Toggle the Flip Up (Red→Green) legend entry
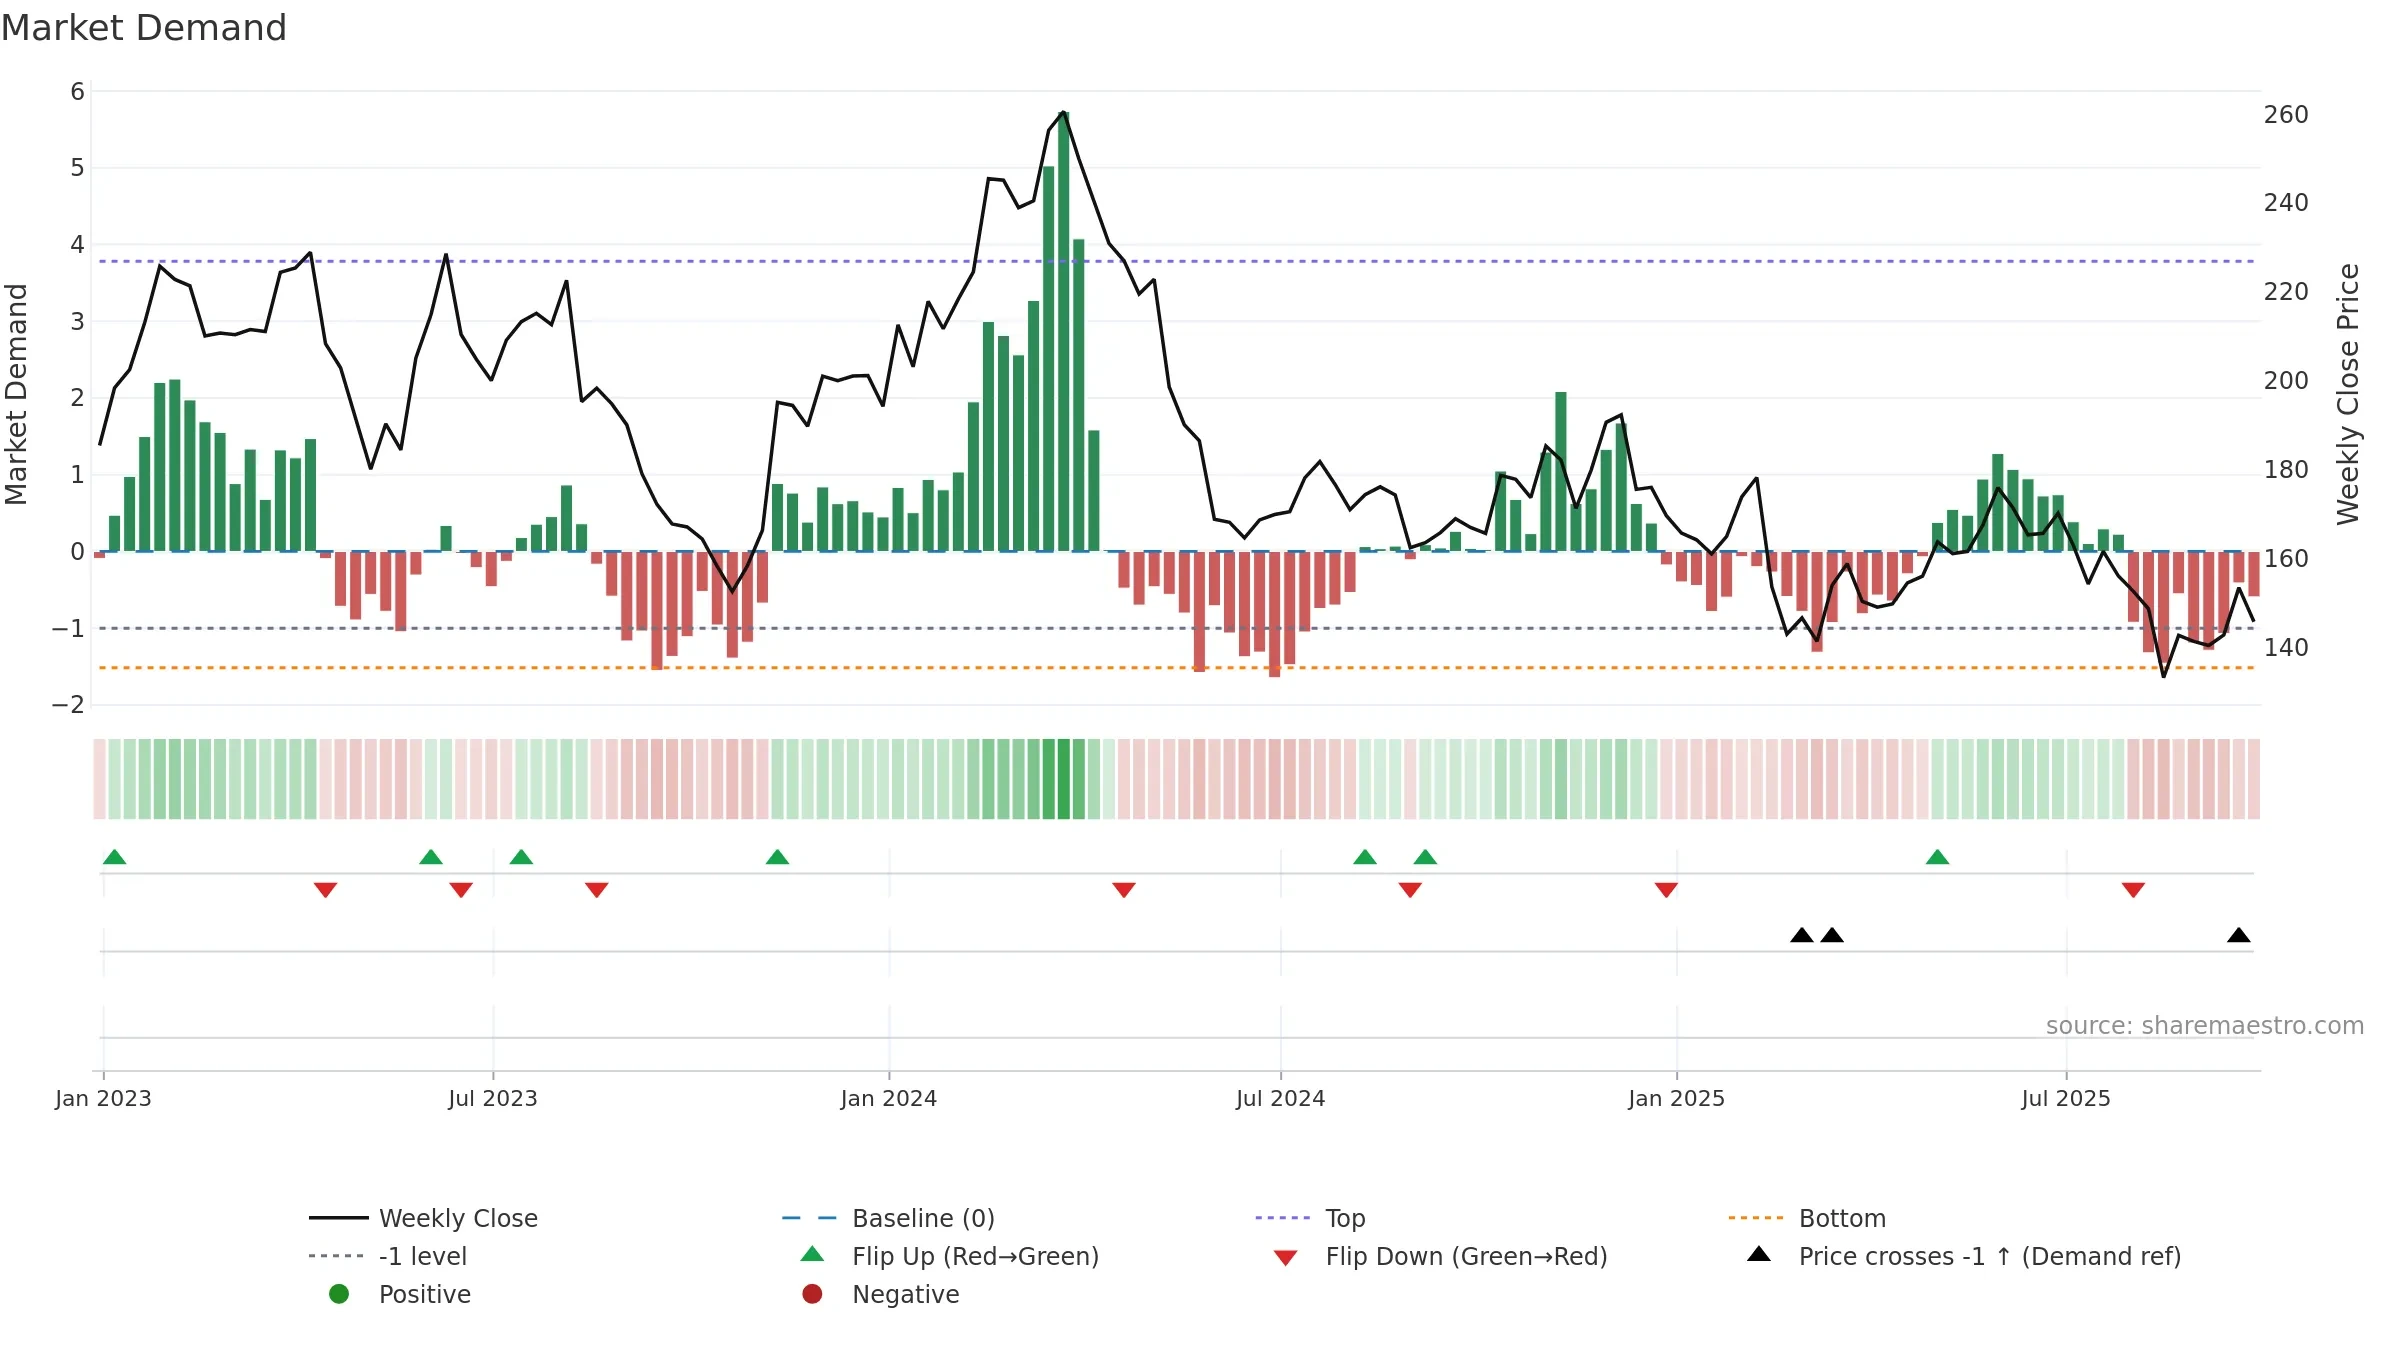This screenshot has height=1350, width=2400. 949,1256
